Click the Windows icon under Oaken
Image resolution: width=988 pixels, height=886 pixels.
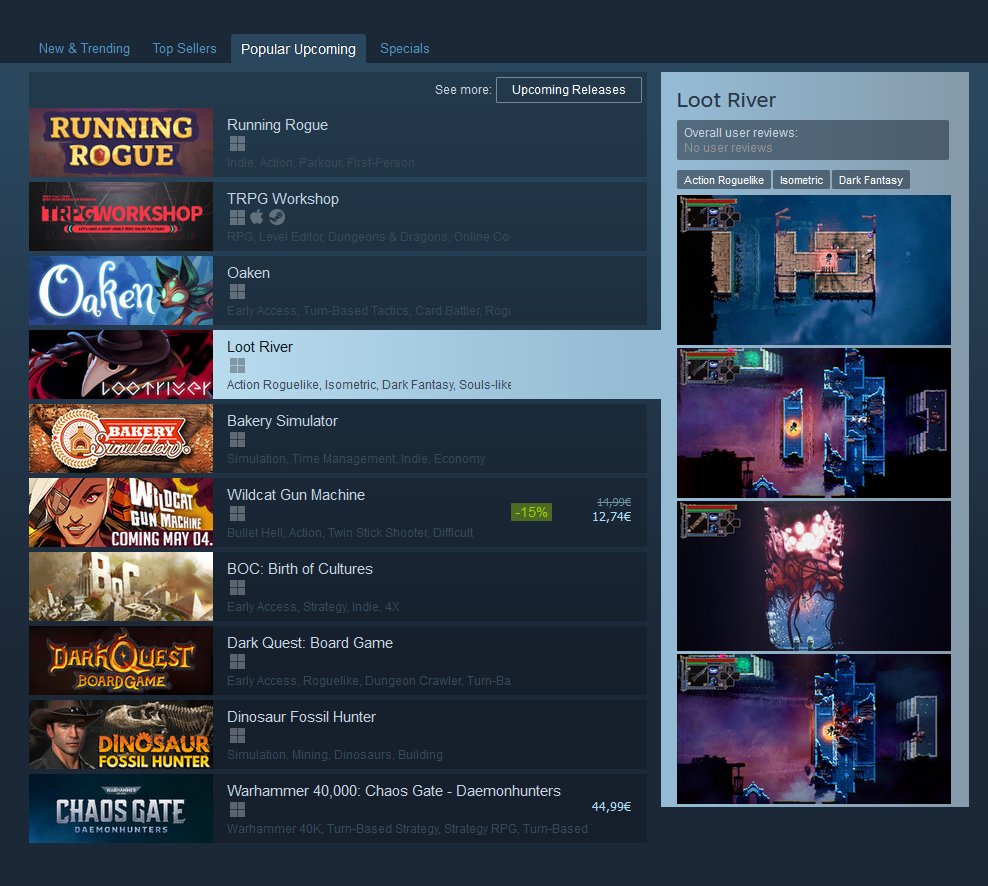(237, 291)
